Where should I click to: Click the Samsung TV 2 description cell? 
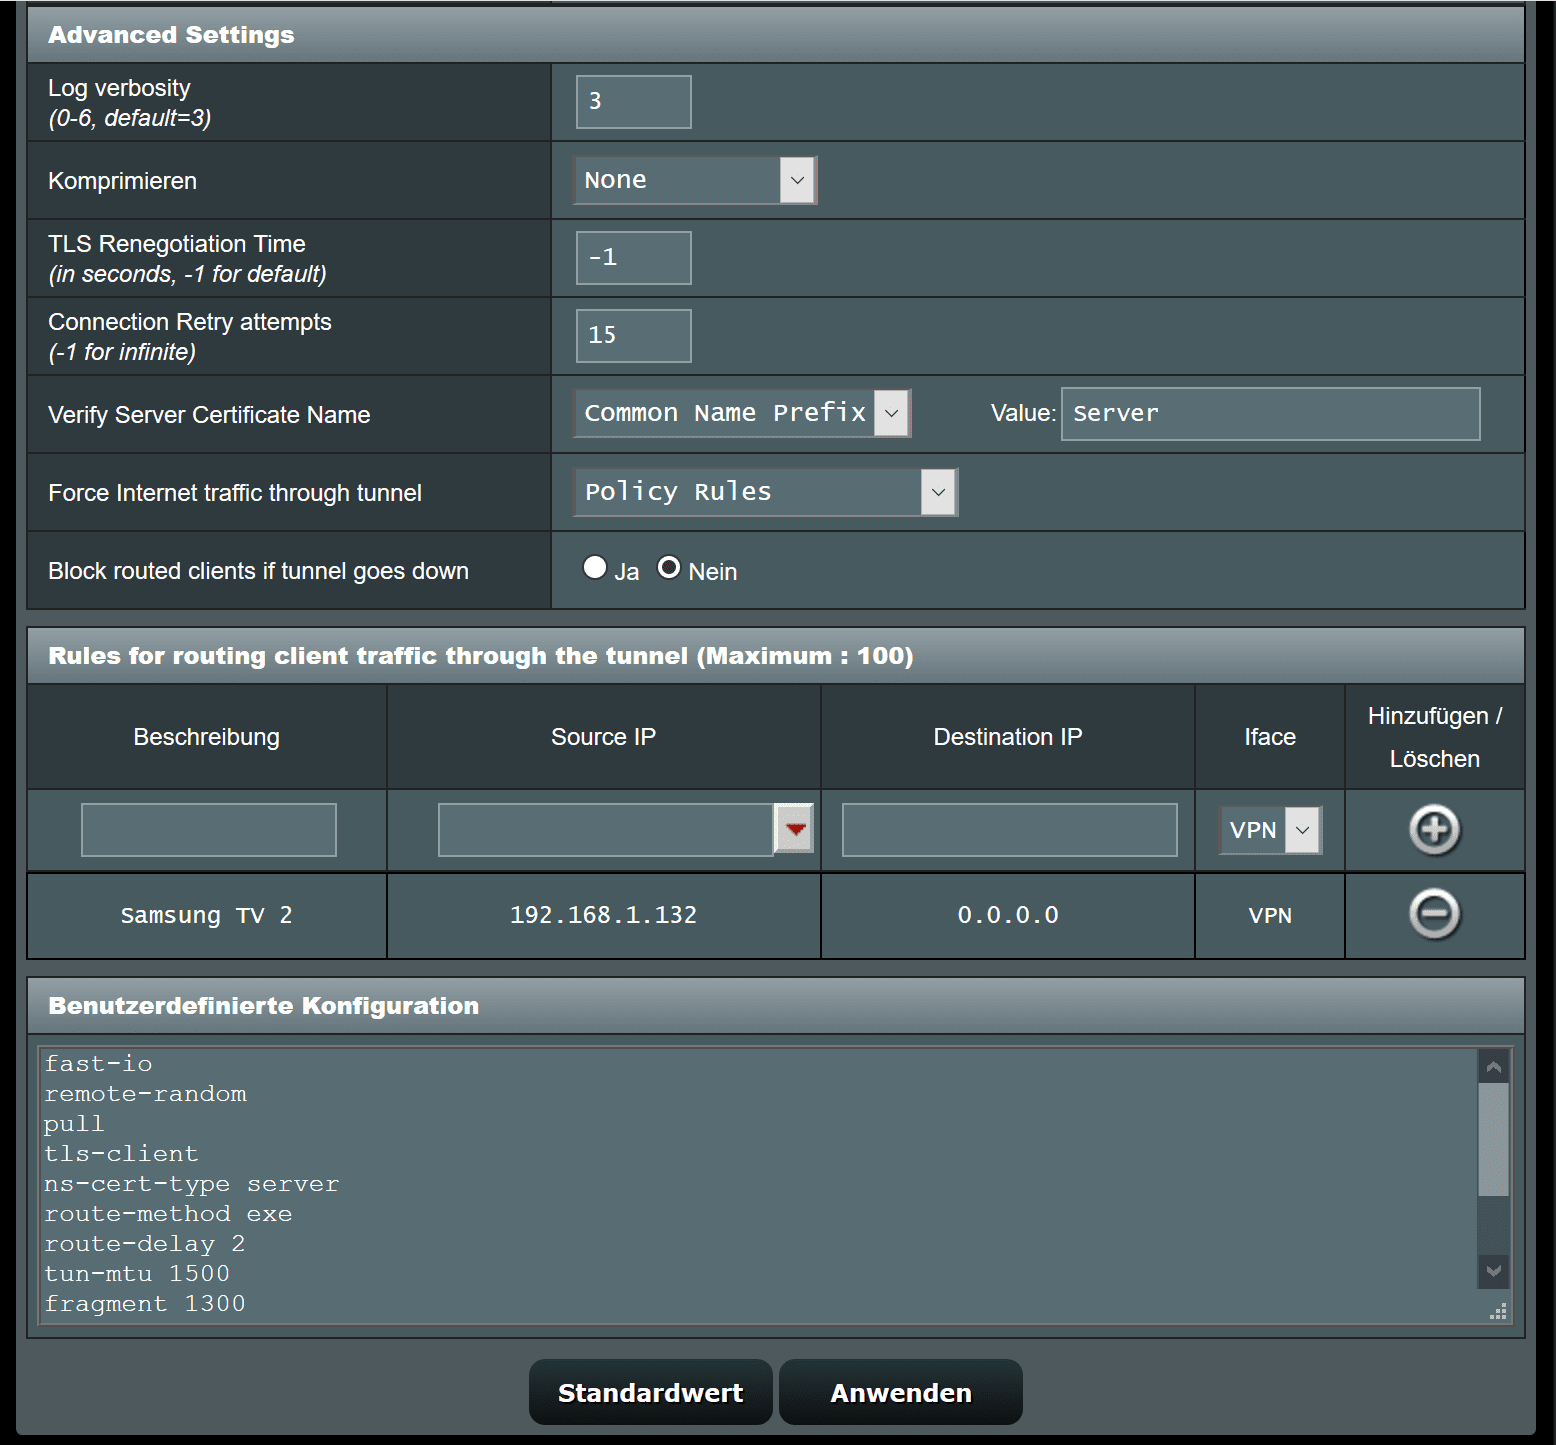point(207,915)
